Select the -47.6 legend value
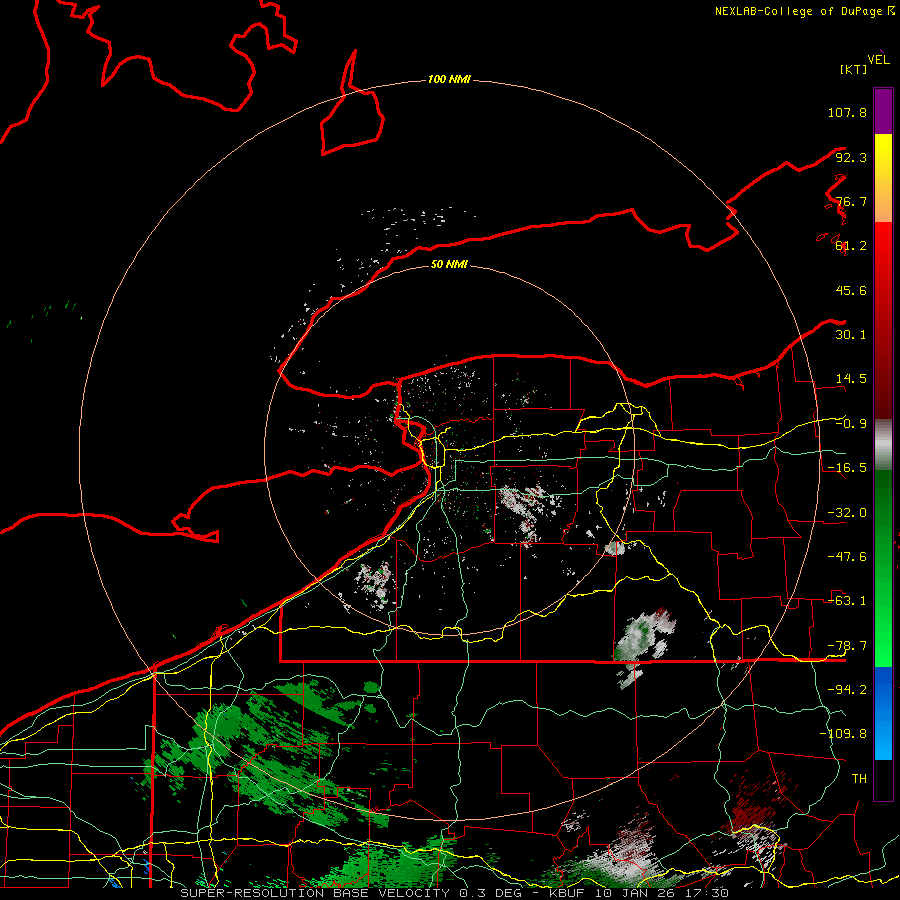 [847, 557]
